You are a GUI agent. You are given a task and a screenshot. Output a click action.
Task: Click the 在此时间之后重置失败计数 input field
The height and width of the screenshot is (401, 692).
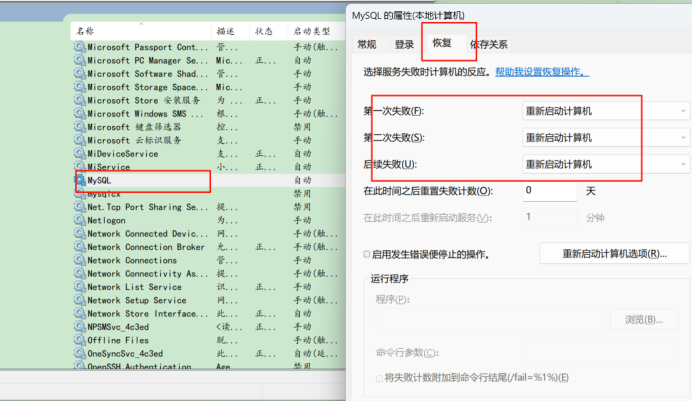(548, 190)
